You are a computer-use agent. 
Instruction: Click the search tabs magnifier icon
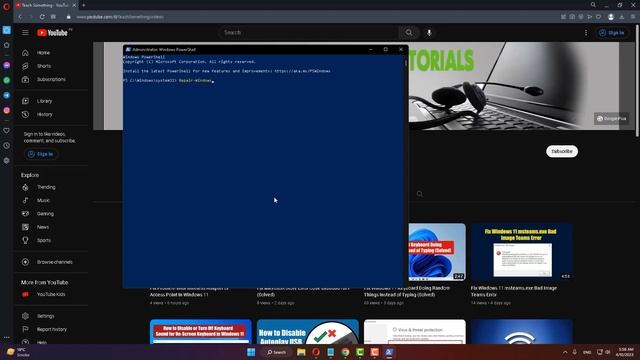(593, 5)
